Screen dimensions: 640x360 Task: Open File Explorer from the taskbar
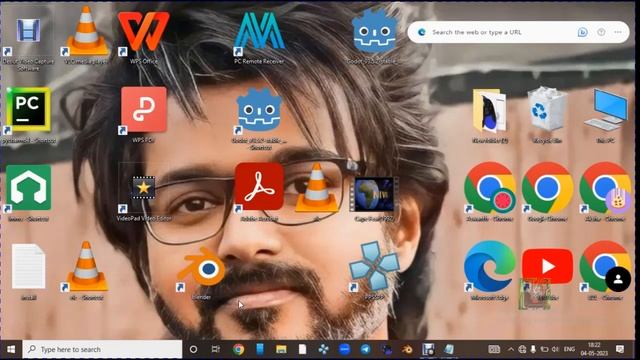281,349
